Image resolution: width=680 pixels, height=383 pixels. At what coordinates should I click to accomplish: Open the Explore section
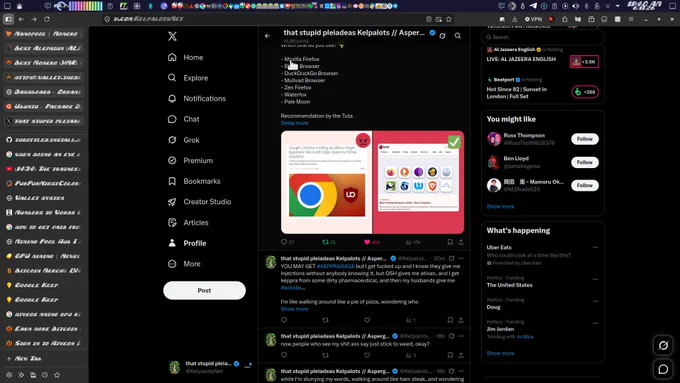point(188,78)
